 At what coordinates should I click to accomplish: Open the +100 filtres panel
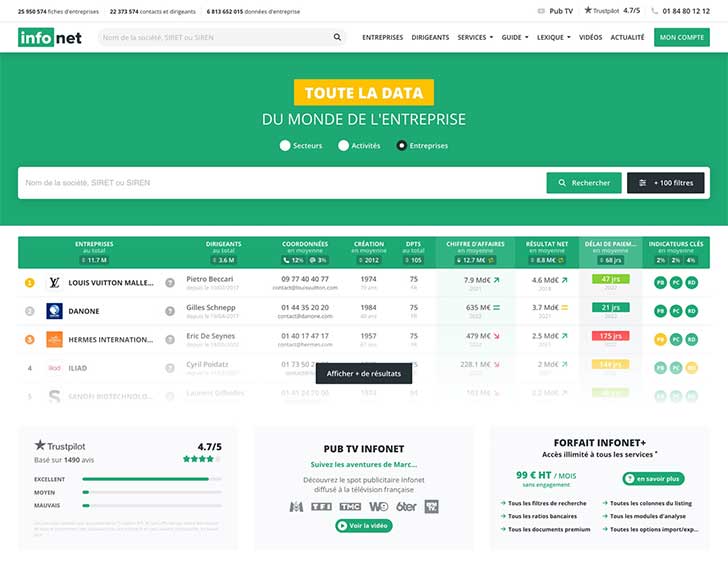(666, 183)
